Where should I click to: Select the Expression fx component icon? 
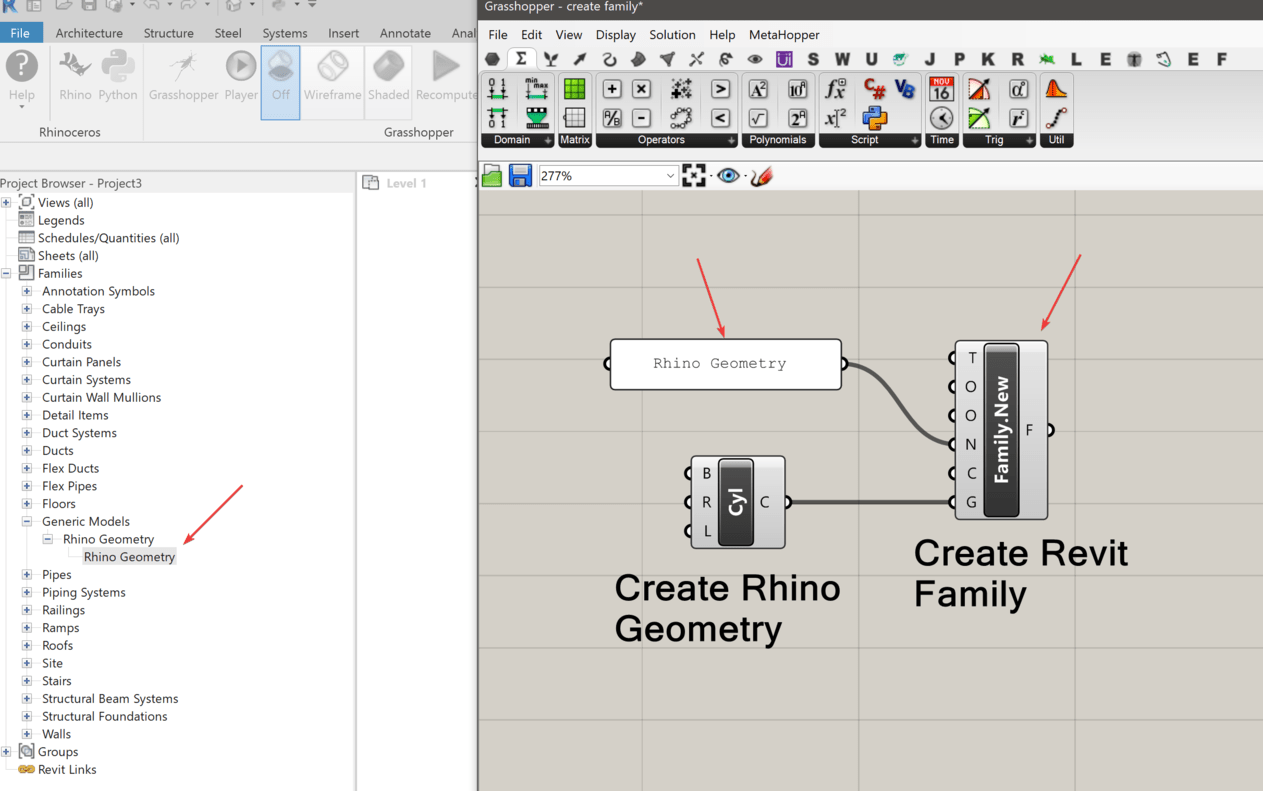(835, 89)
